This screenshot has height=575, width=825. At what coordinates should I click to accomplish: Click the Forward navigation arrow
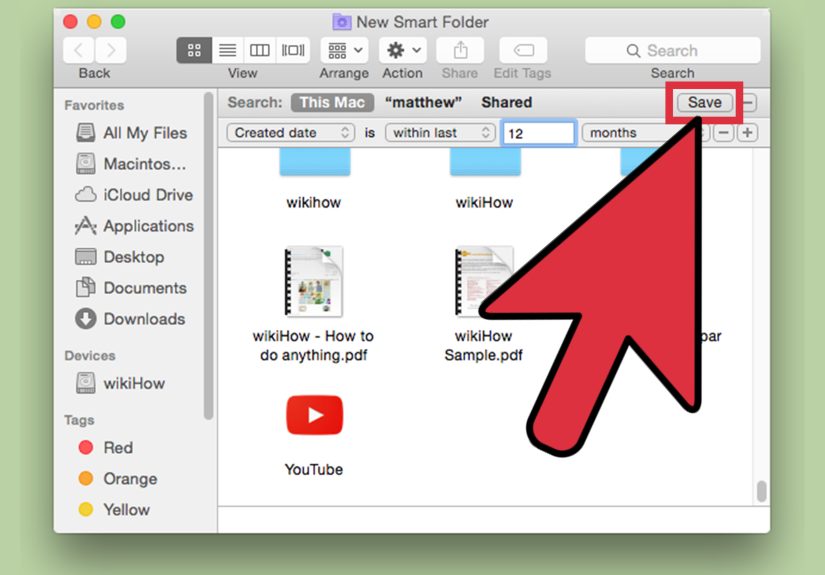(x=111, y=51)
